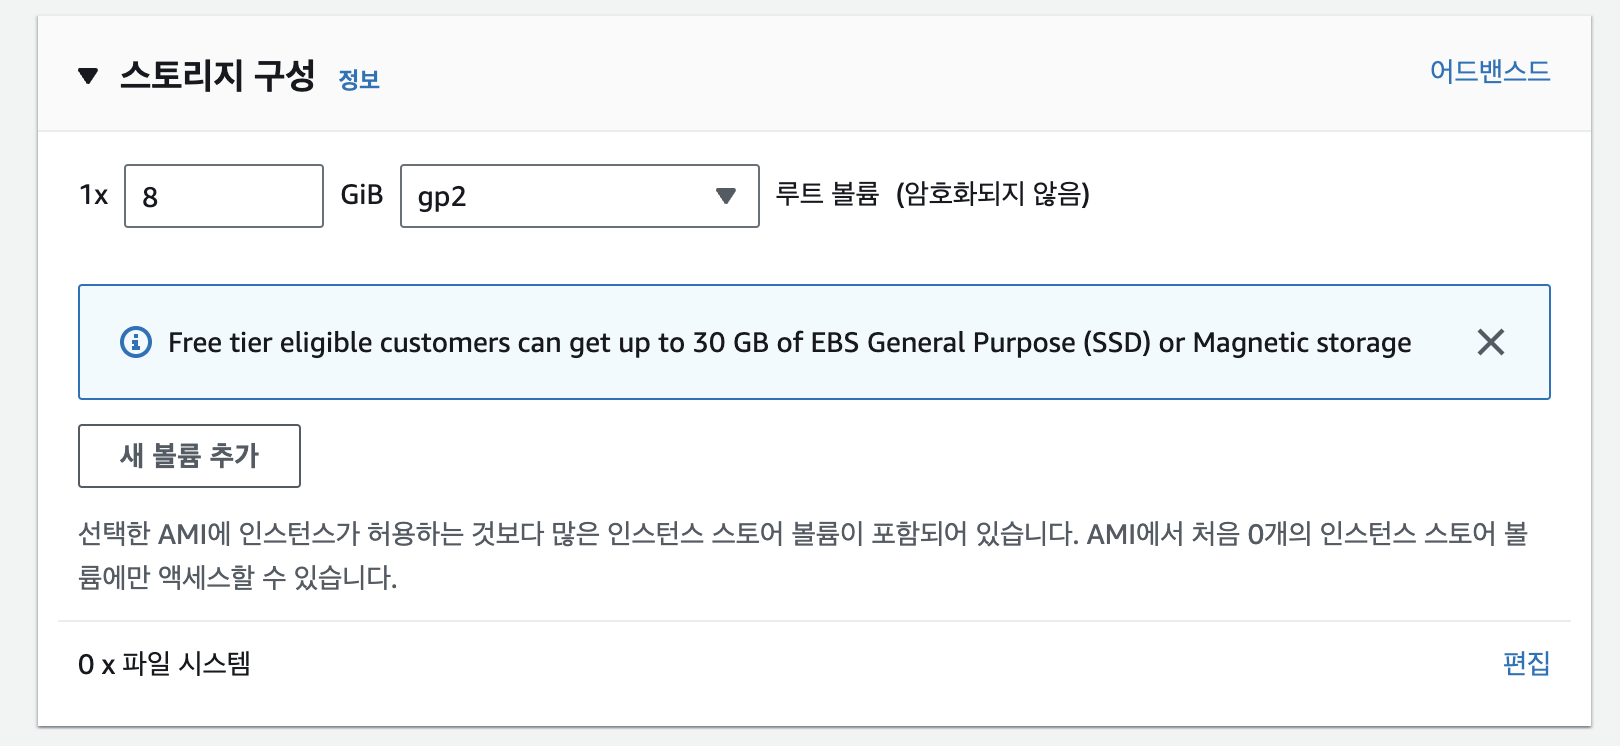Viewport: 1620px width, 746px height.
Task: Click the (암호화되지 않음) encryption status text
Action: click(993, 193)
